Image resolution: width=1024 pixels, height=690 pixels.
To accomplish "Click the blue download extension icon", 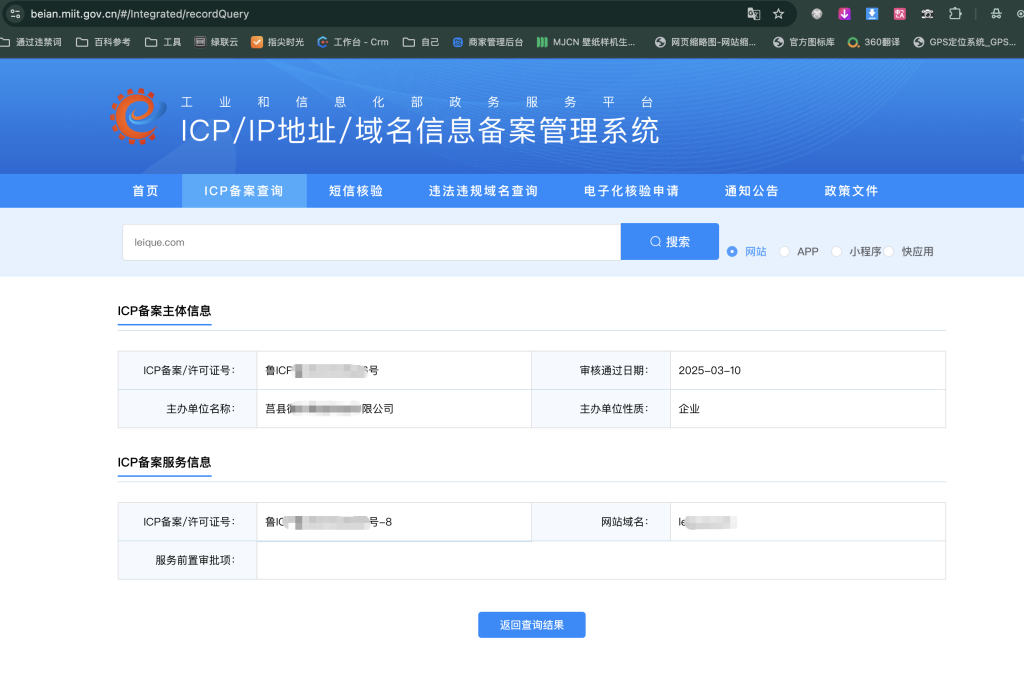I will click(x=872, y=14).
